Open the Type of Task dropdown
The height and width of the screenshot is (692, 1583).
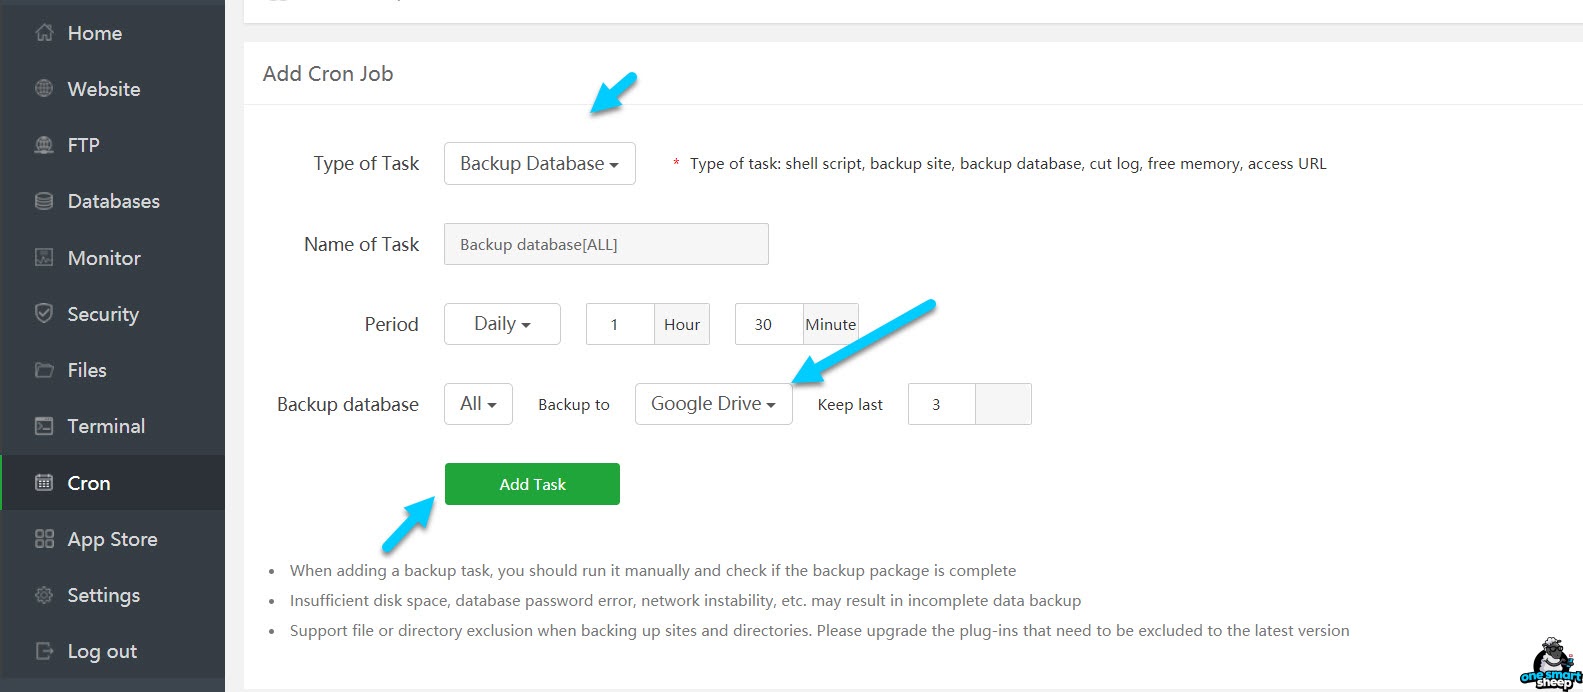(540, 163)
